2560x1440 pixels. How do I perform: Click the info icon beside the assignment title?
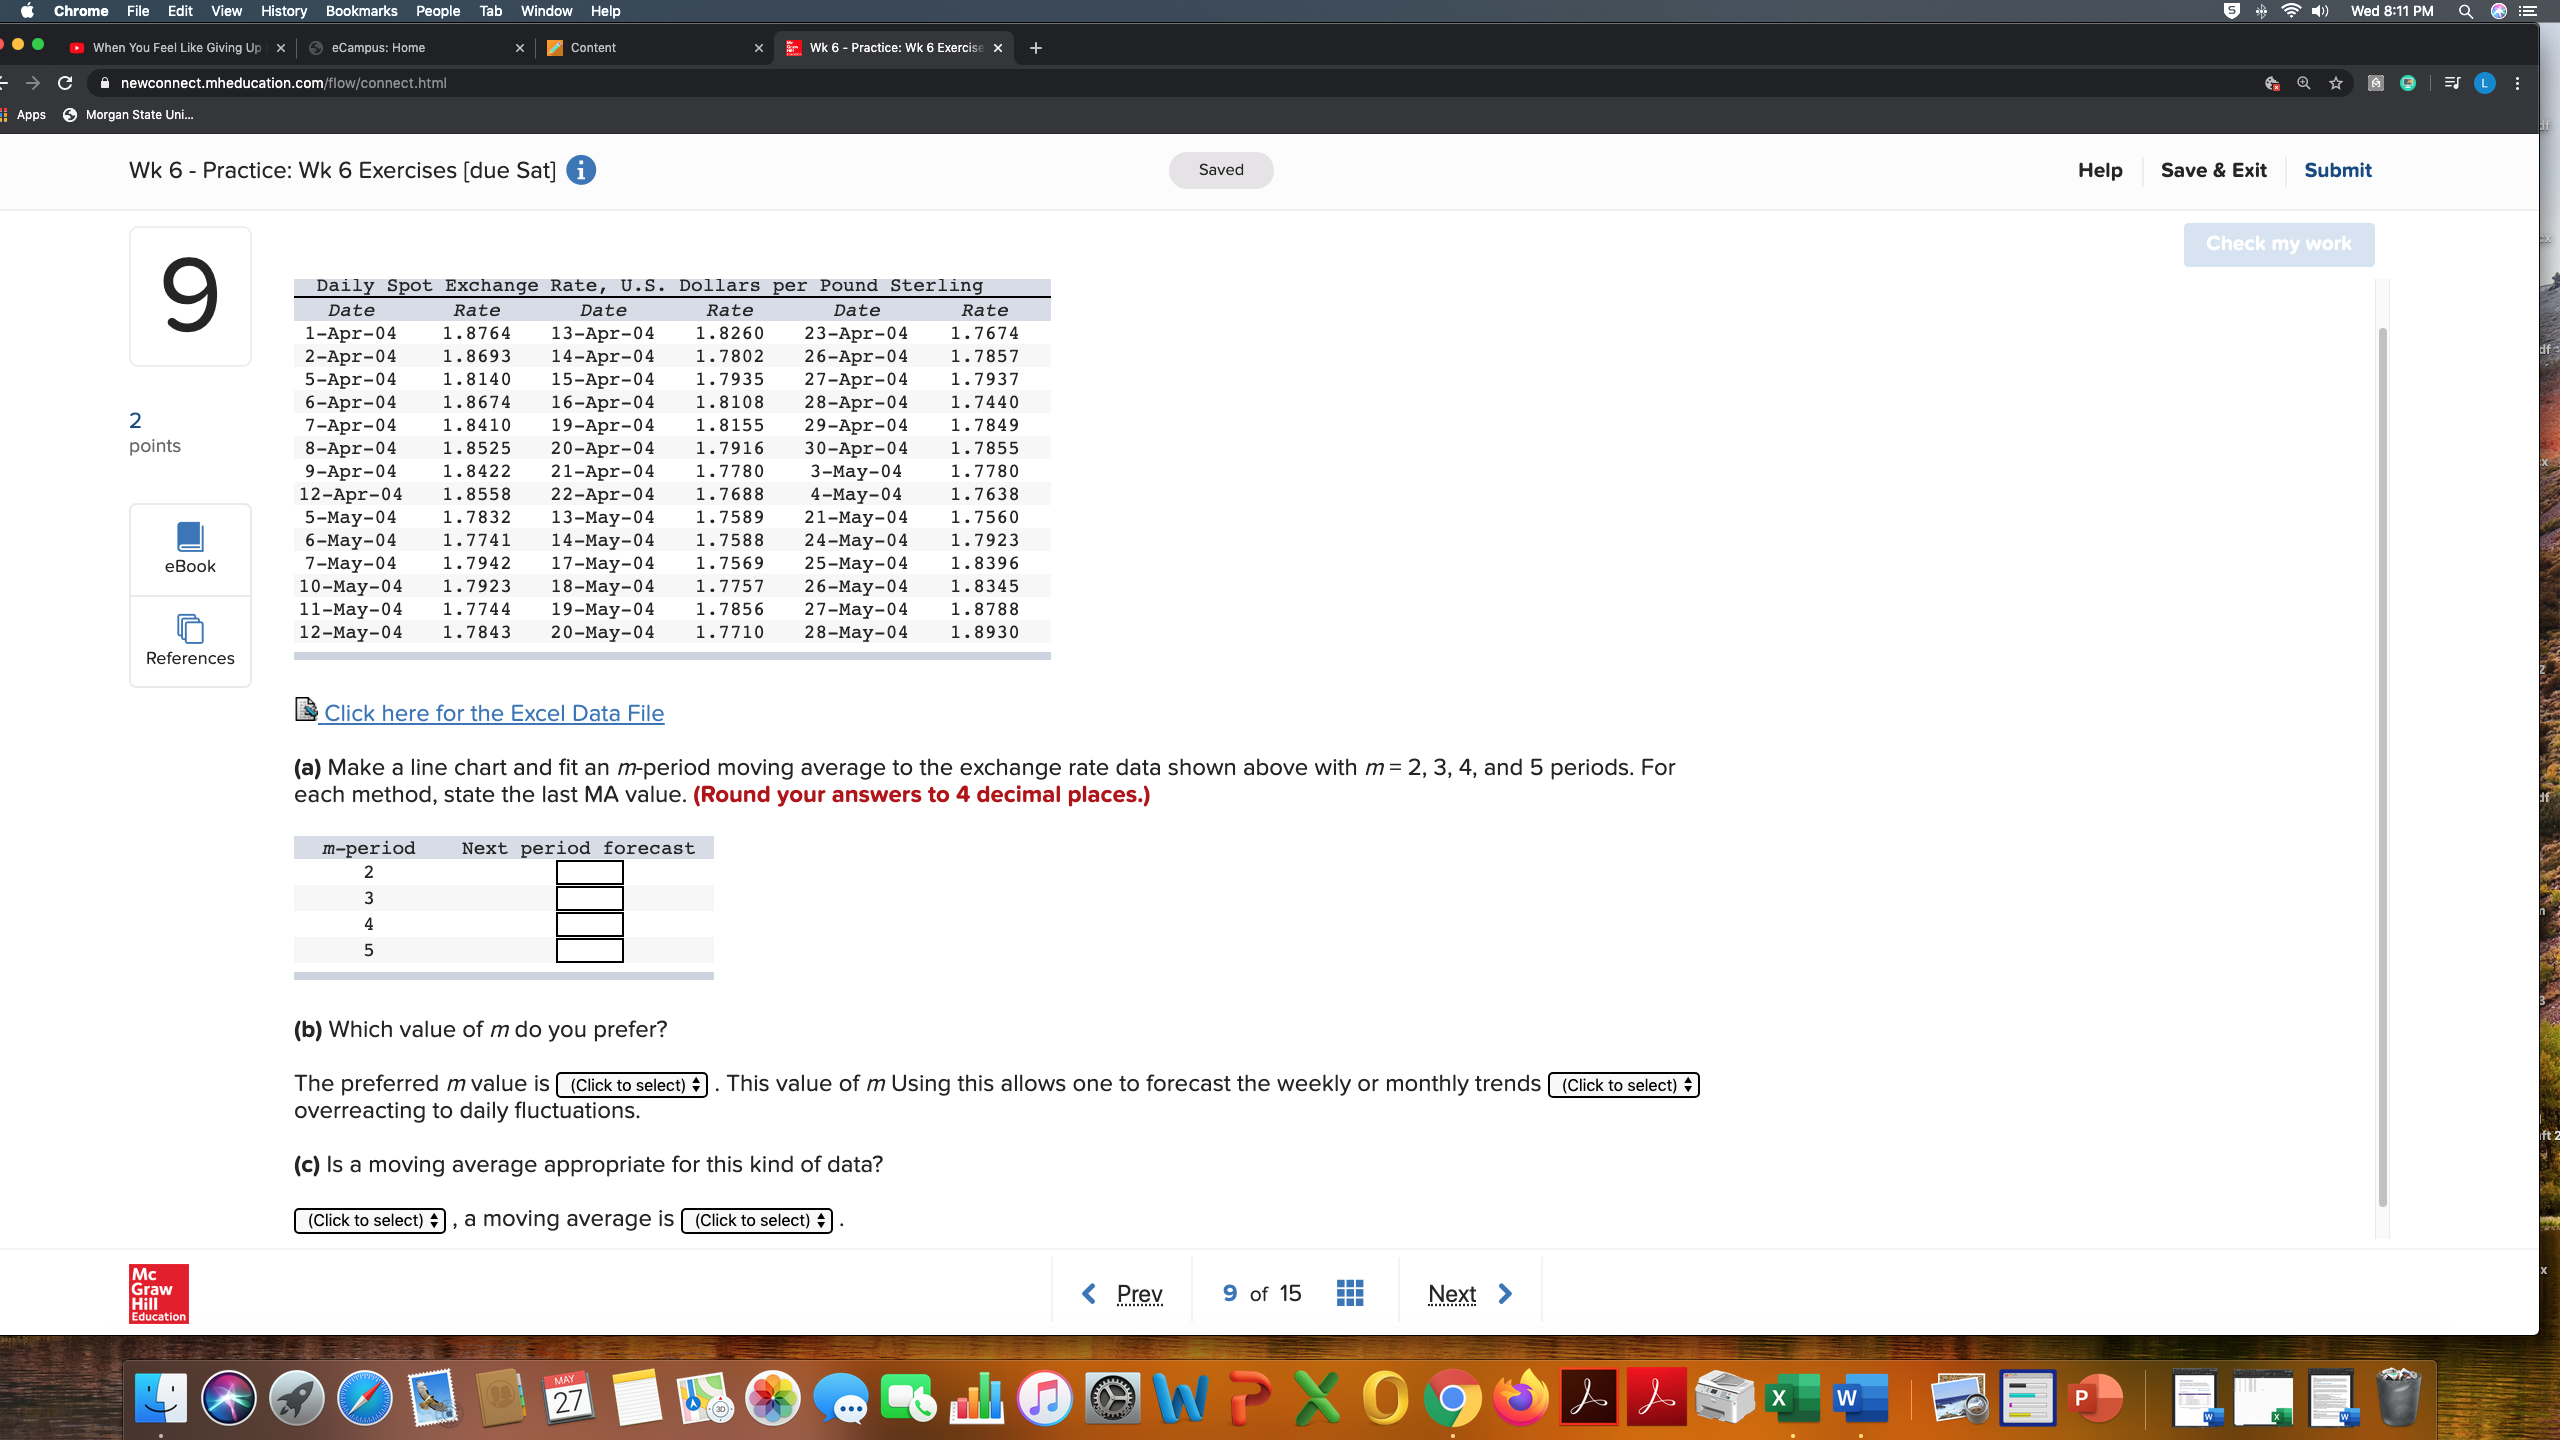point(581,170)
